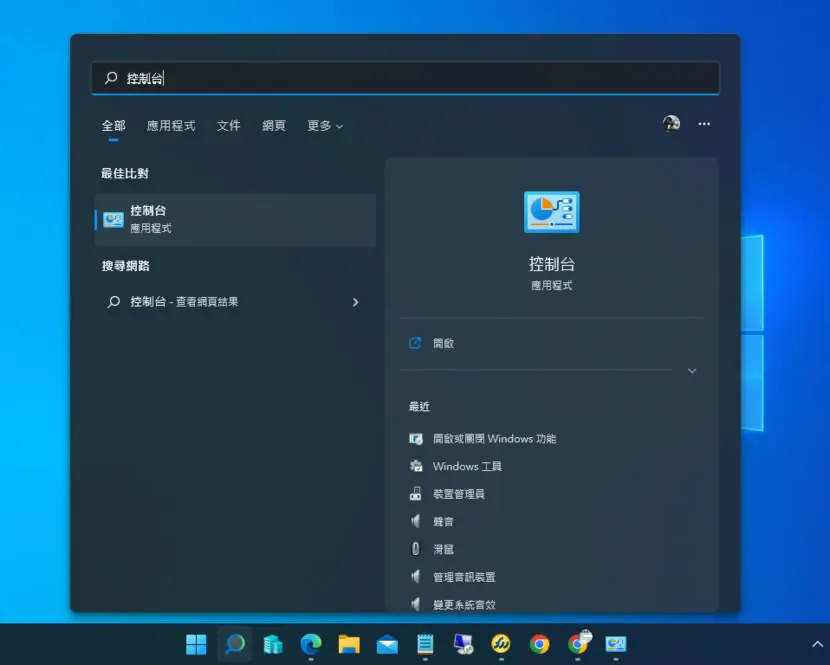Open File Explorer from taskbar
This screenshot has height=665, width=830.
349,644
